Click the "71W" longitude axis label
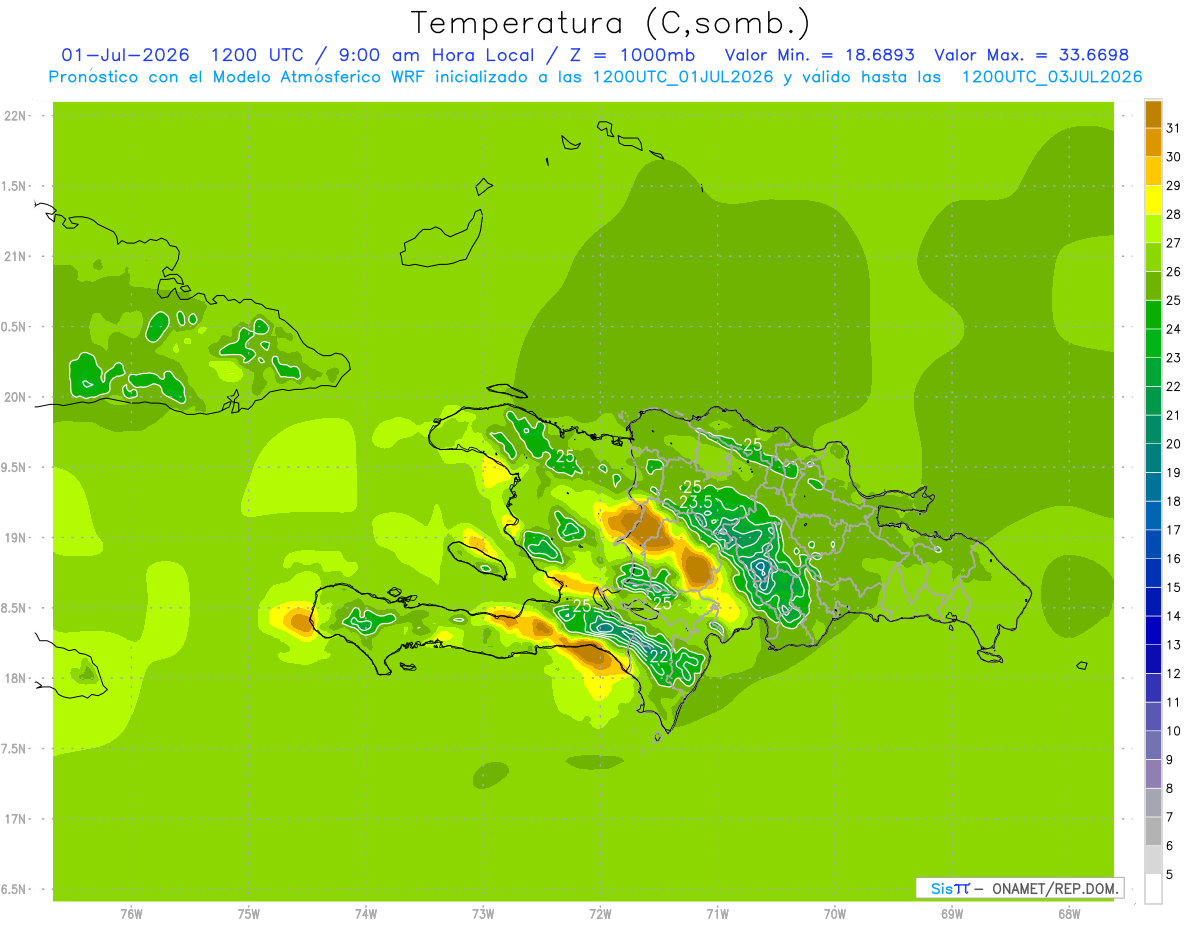 717,914
